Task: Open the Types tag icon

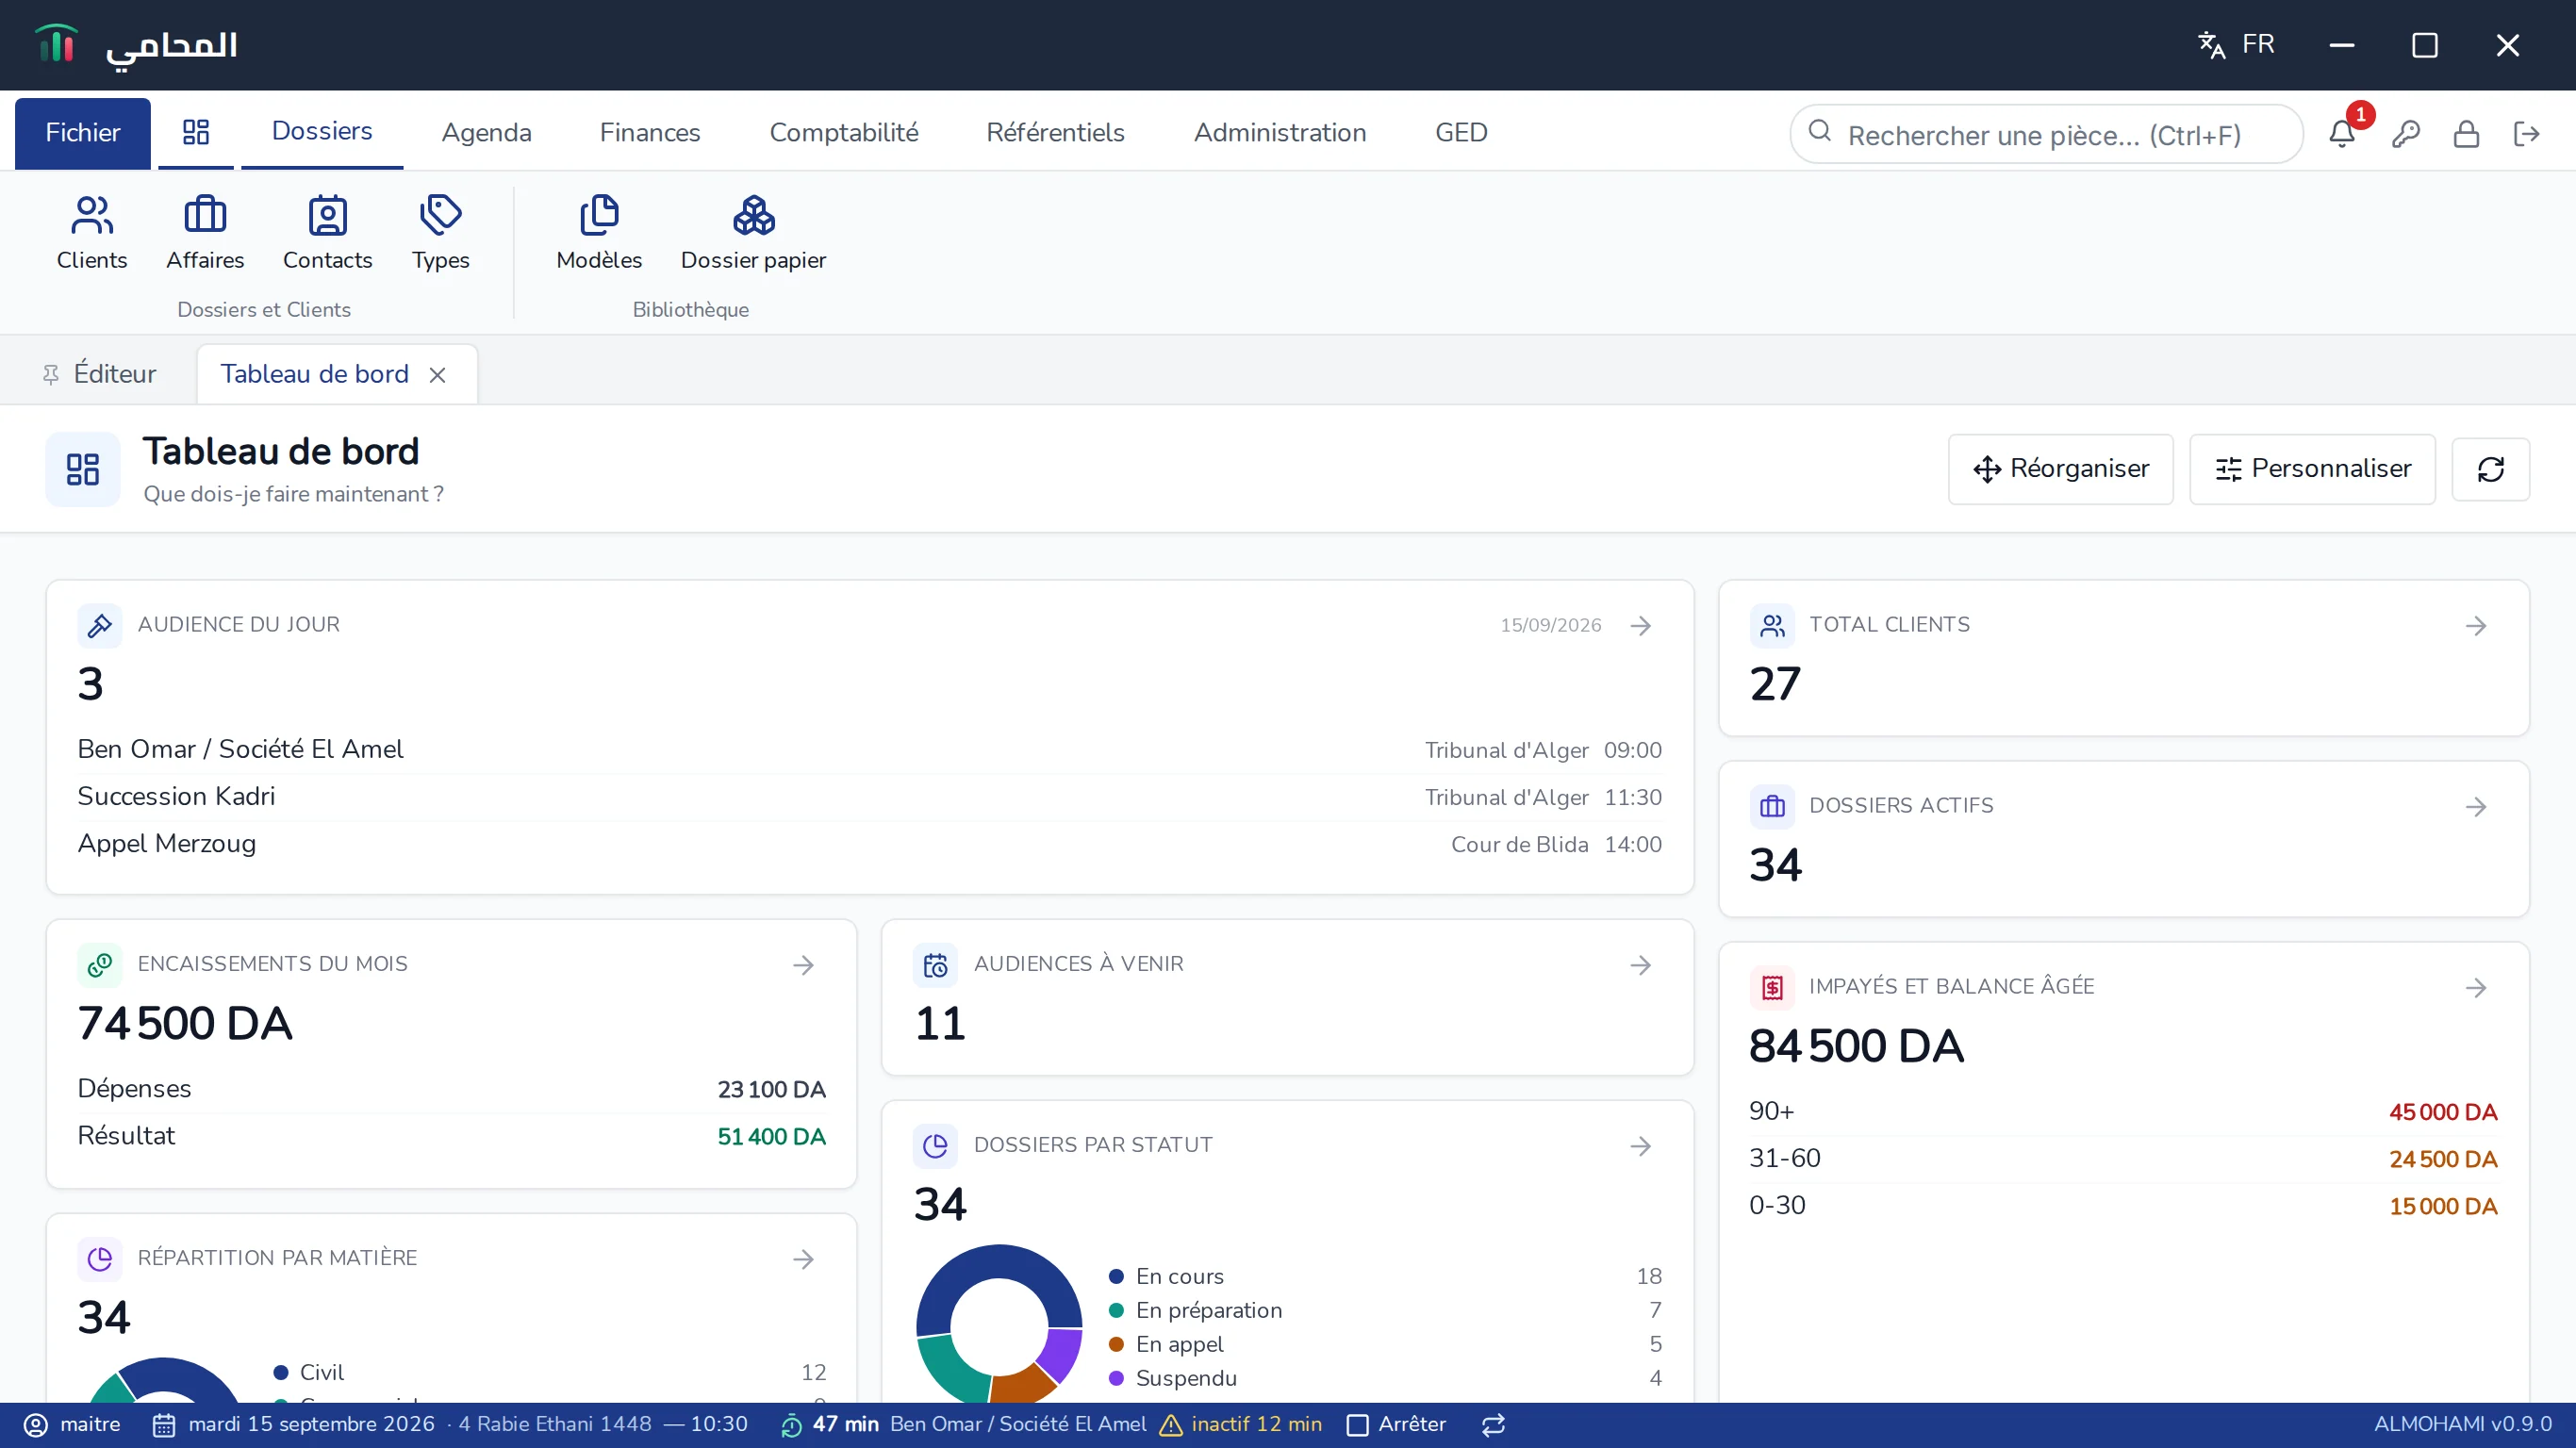Action: 440,233
